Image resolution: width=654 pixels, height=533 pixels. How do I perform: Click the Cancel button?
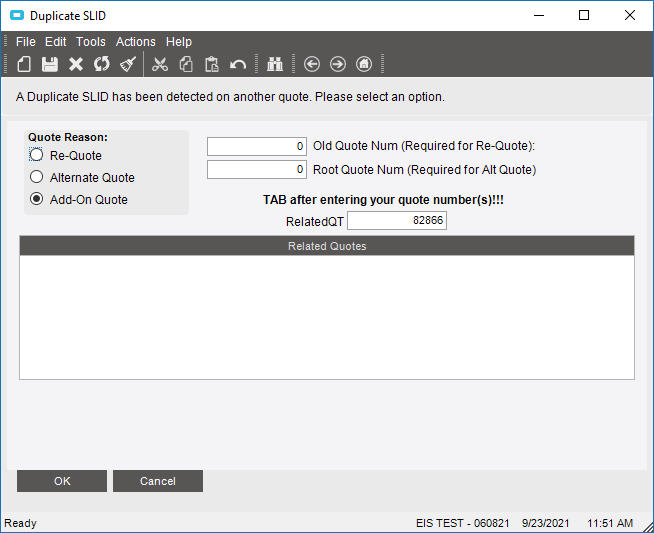click(x=158, y=481)
